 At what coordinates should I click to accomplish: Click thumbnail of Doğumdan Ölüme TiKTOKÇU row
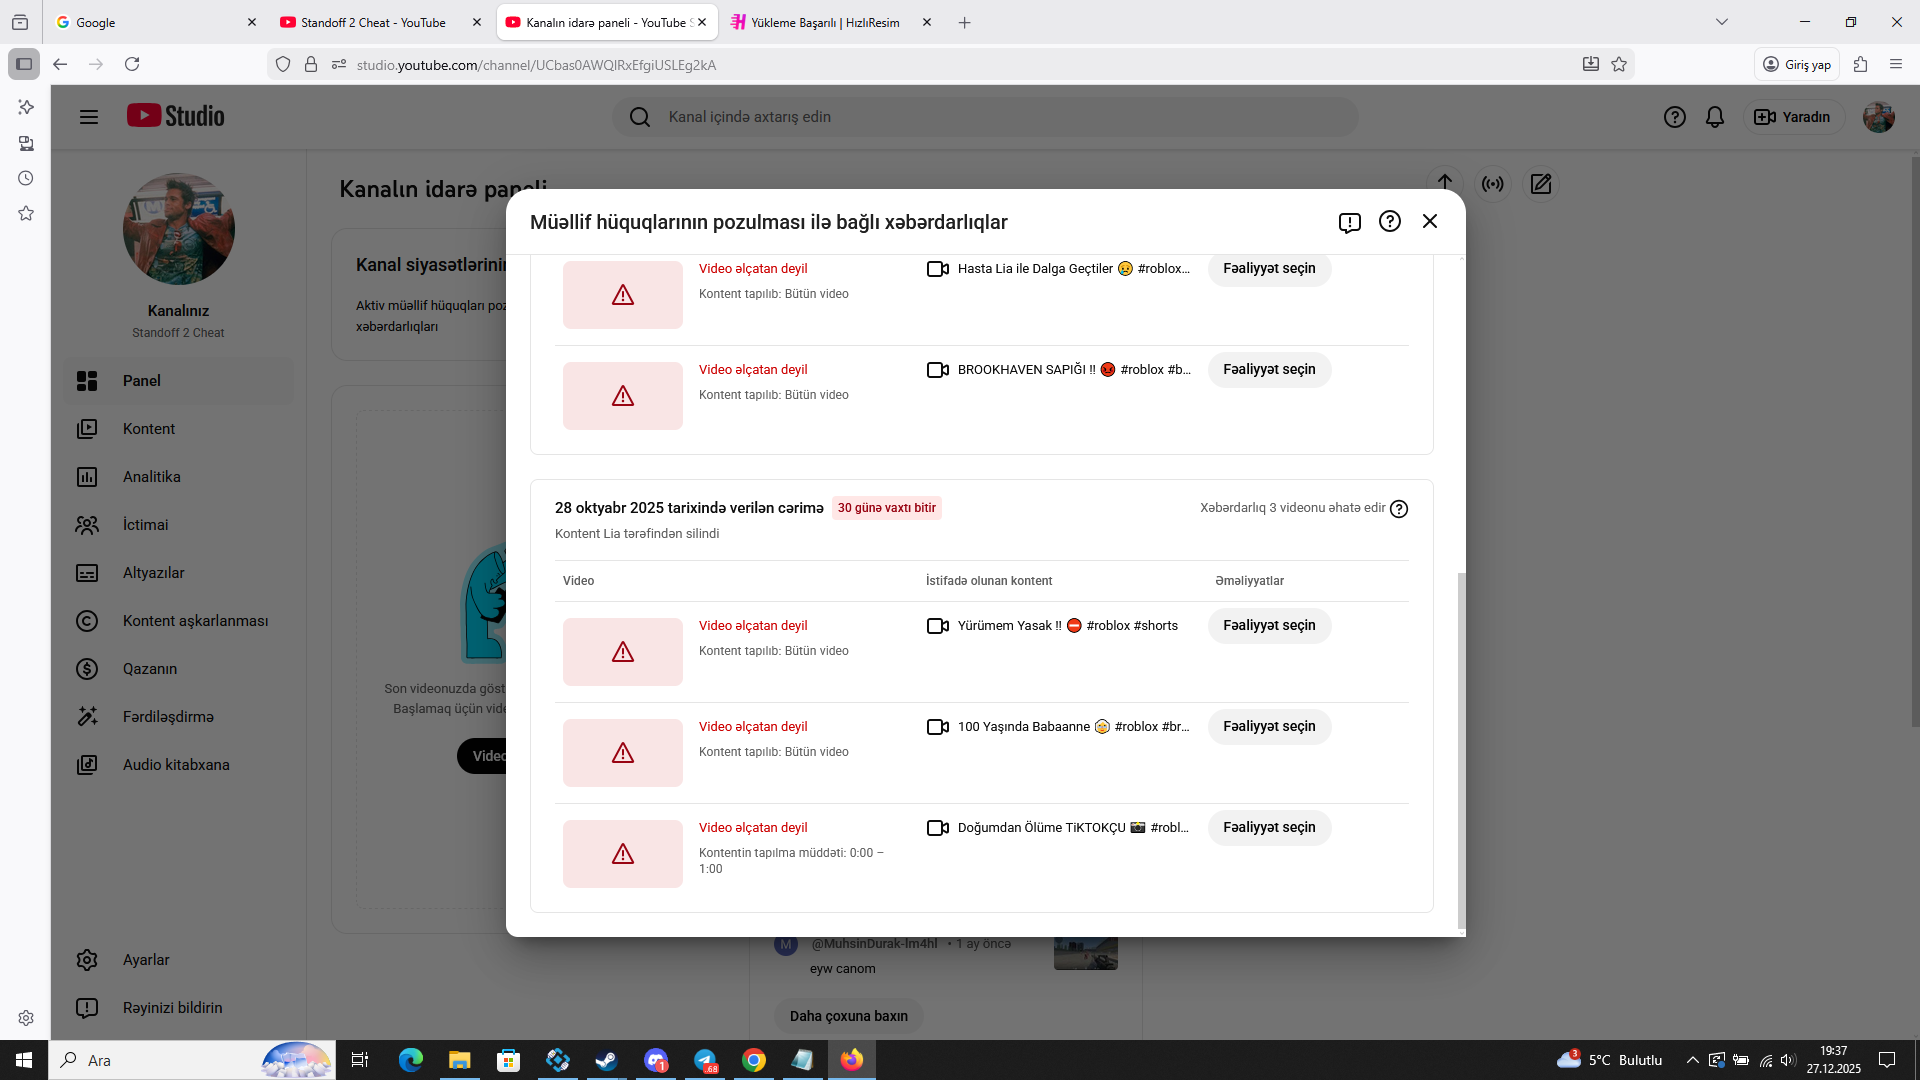click(x=623, y=854)
